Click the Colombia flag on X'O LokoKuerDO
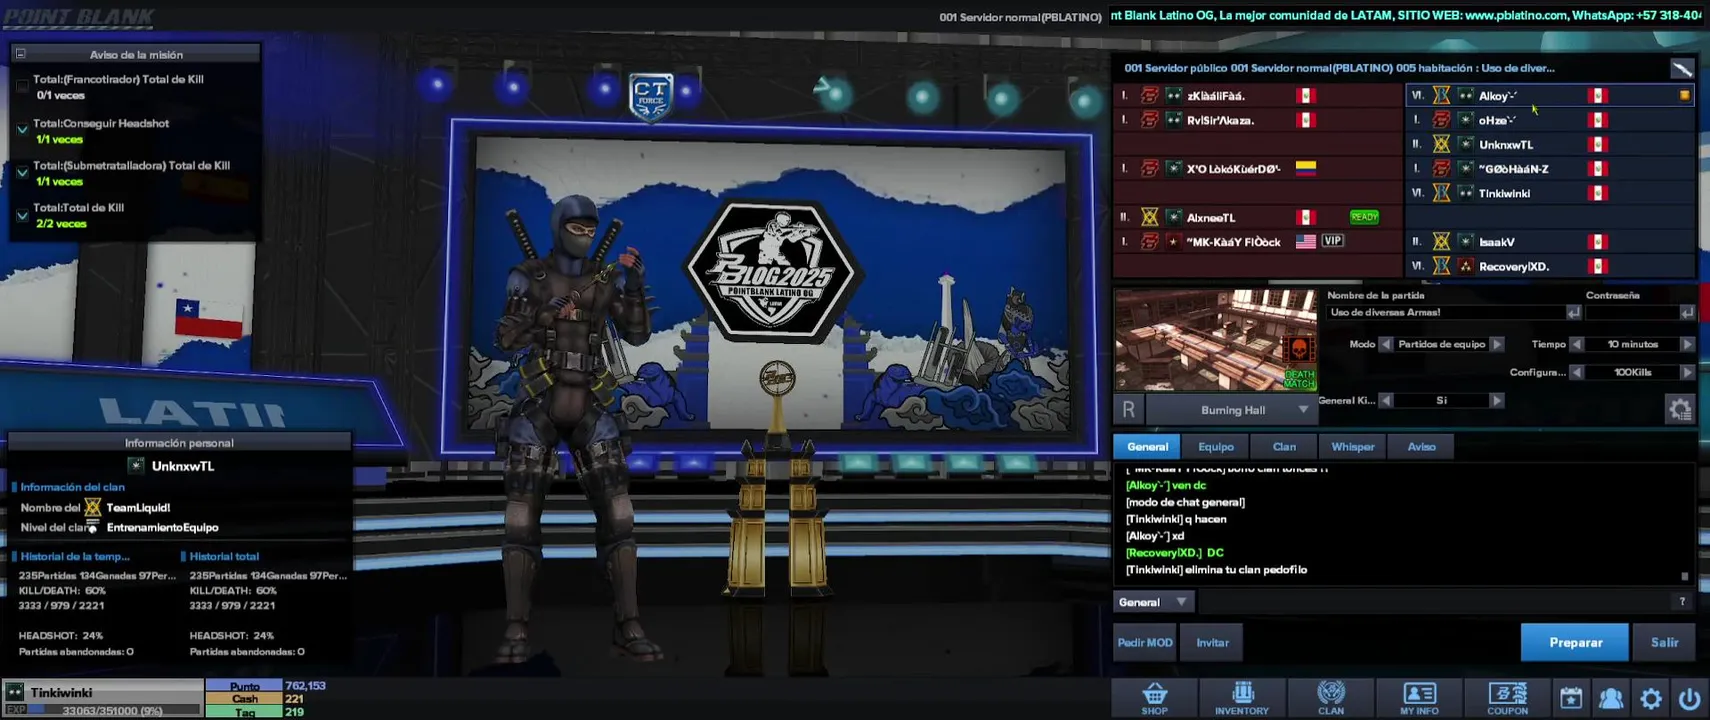1710x720 pixels. pos(1305,168)
